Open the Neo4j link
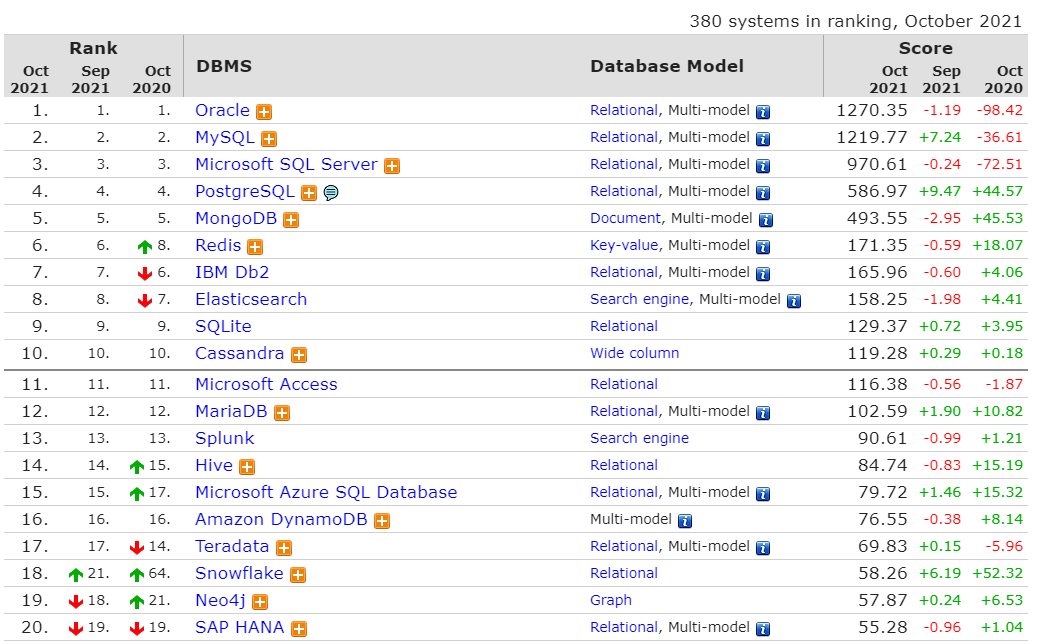Viewport: 1037px width, 644px height. point(220,601)
